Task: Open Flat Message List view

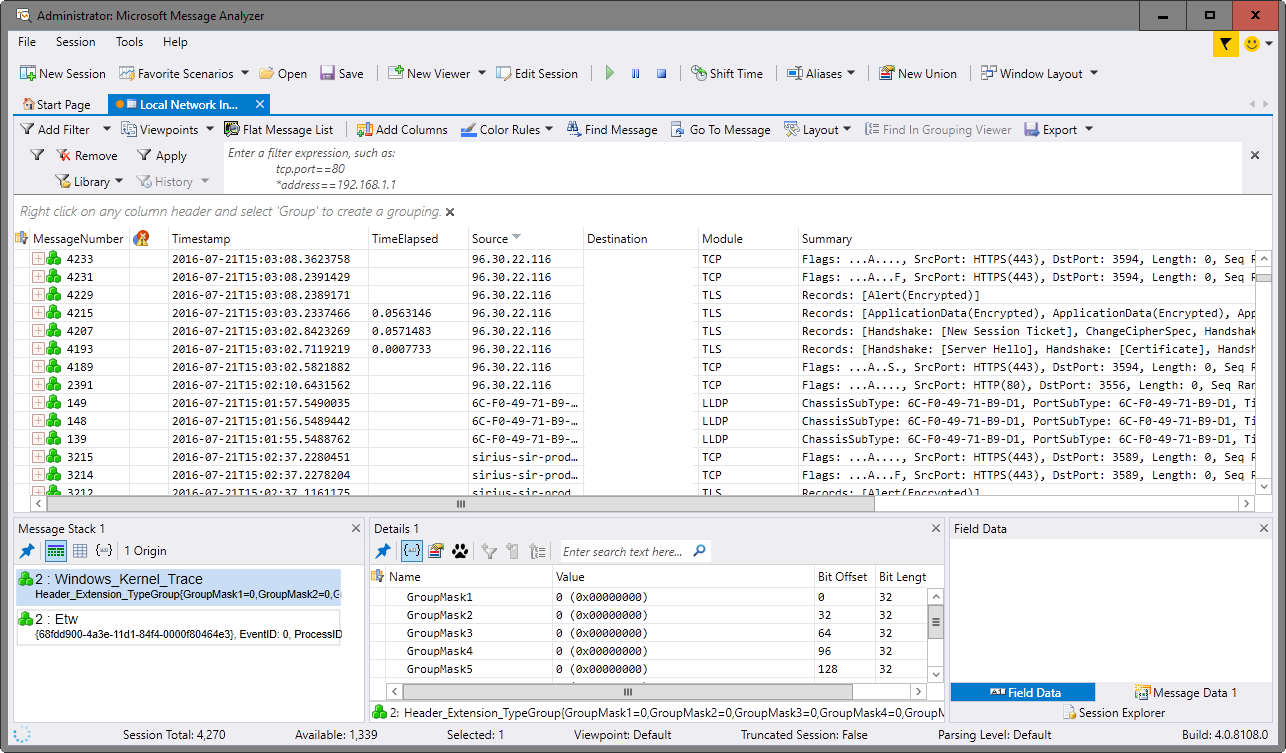Action: pos(279,129)
